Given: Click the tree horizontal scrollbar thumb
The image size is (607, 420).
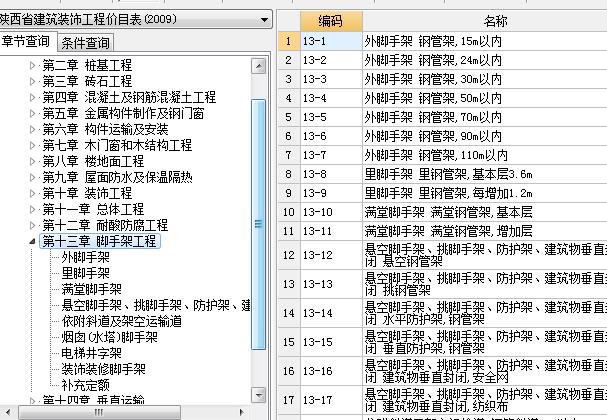Looking at the screenshot, I should (x=99, y=412).
